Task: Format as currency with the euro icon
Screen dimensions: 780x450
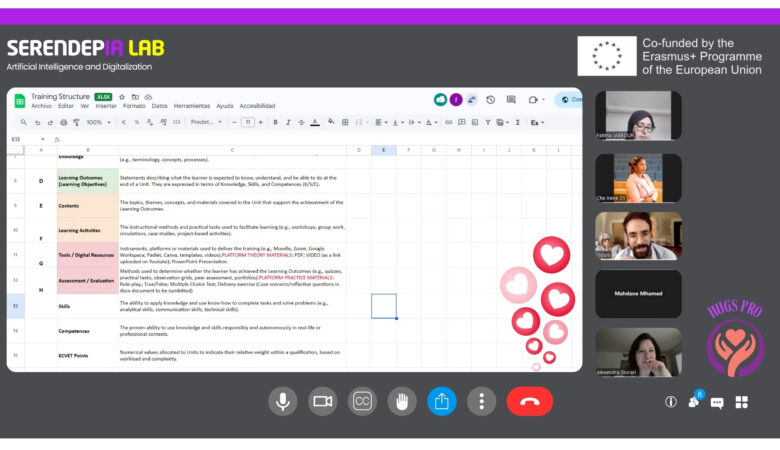Action: tap(123, 122)
